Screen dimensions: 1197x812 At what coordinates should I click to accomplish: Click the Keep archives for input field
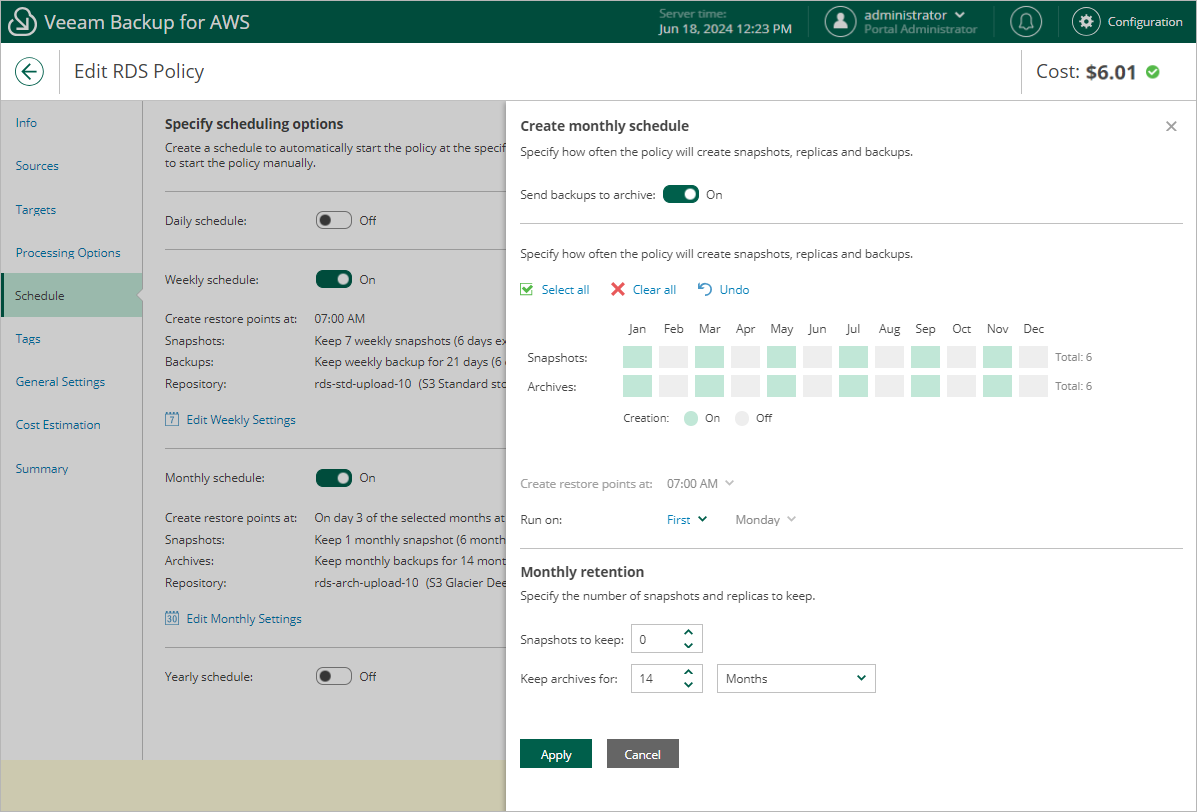pos(666,678)
